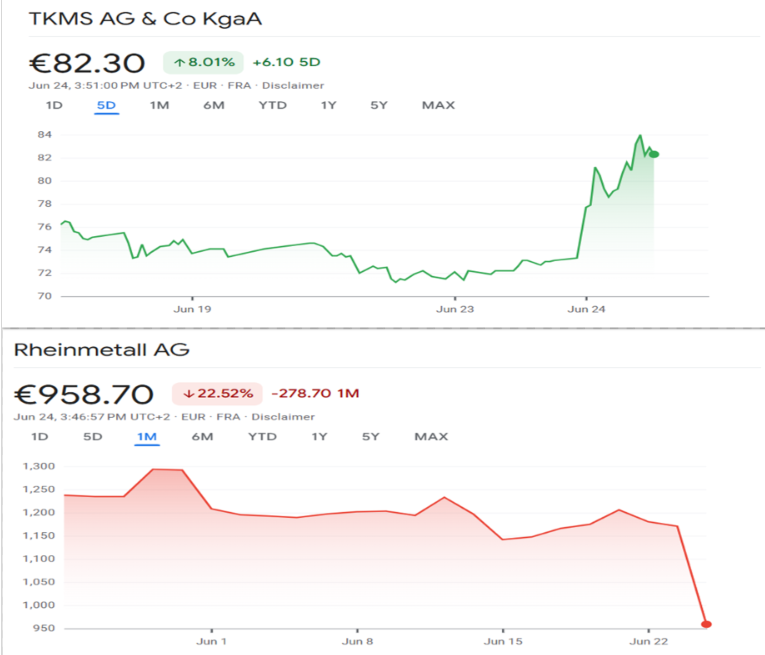Switch TKMS chart to YTD range
This screenshot has height=655, width=765.
(273, 105)
